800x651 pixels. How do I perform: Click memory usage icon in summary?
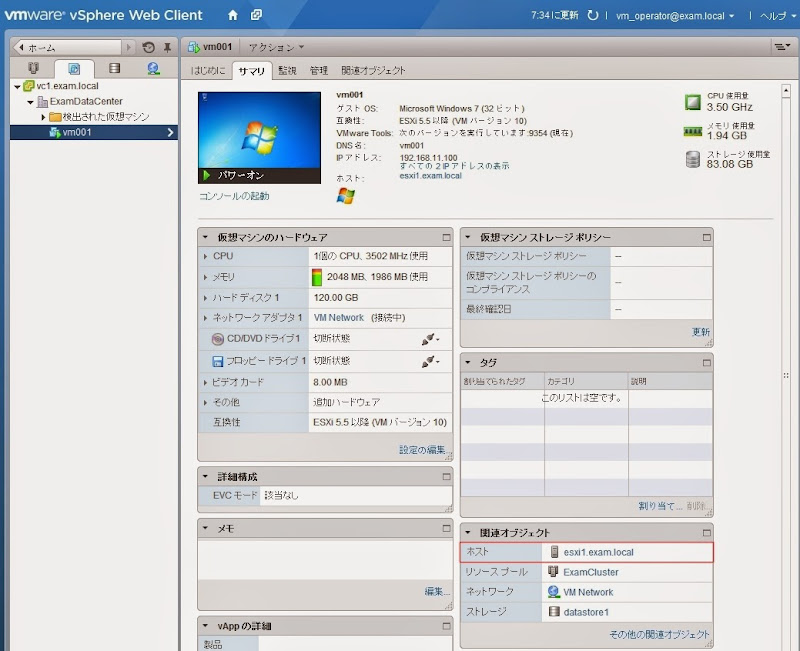(692, 132)
